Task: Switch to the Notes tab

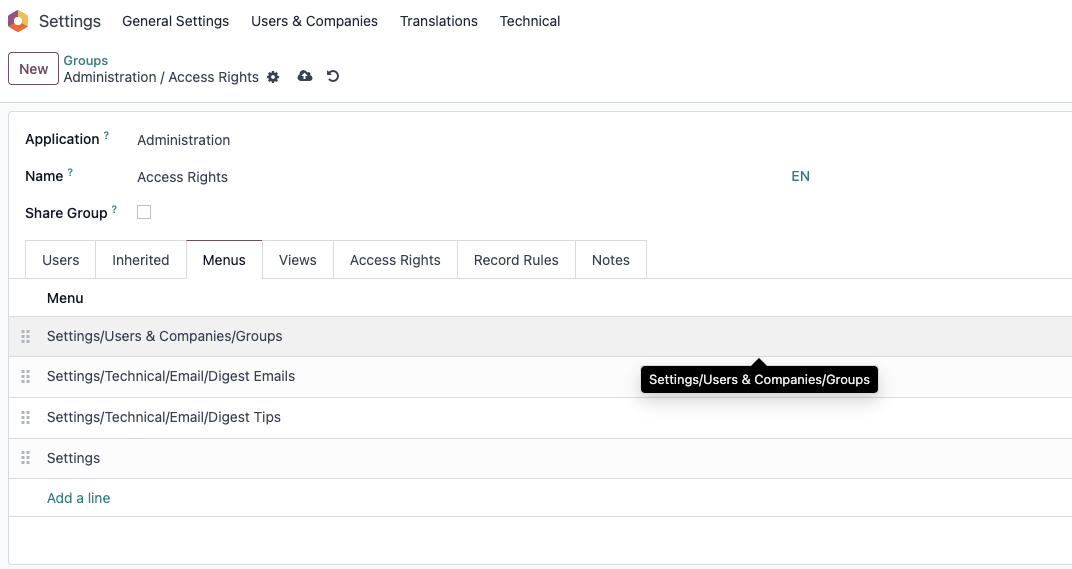Action: click(x=611, y=260)
